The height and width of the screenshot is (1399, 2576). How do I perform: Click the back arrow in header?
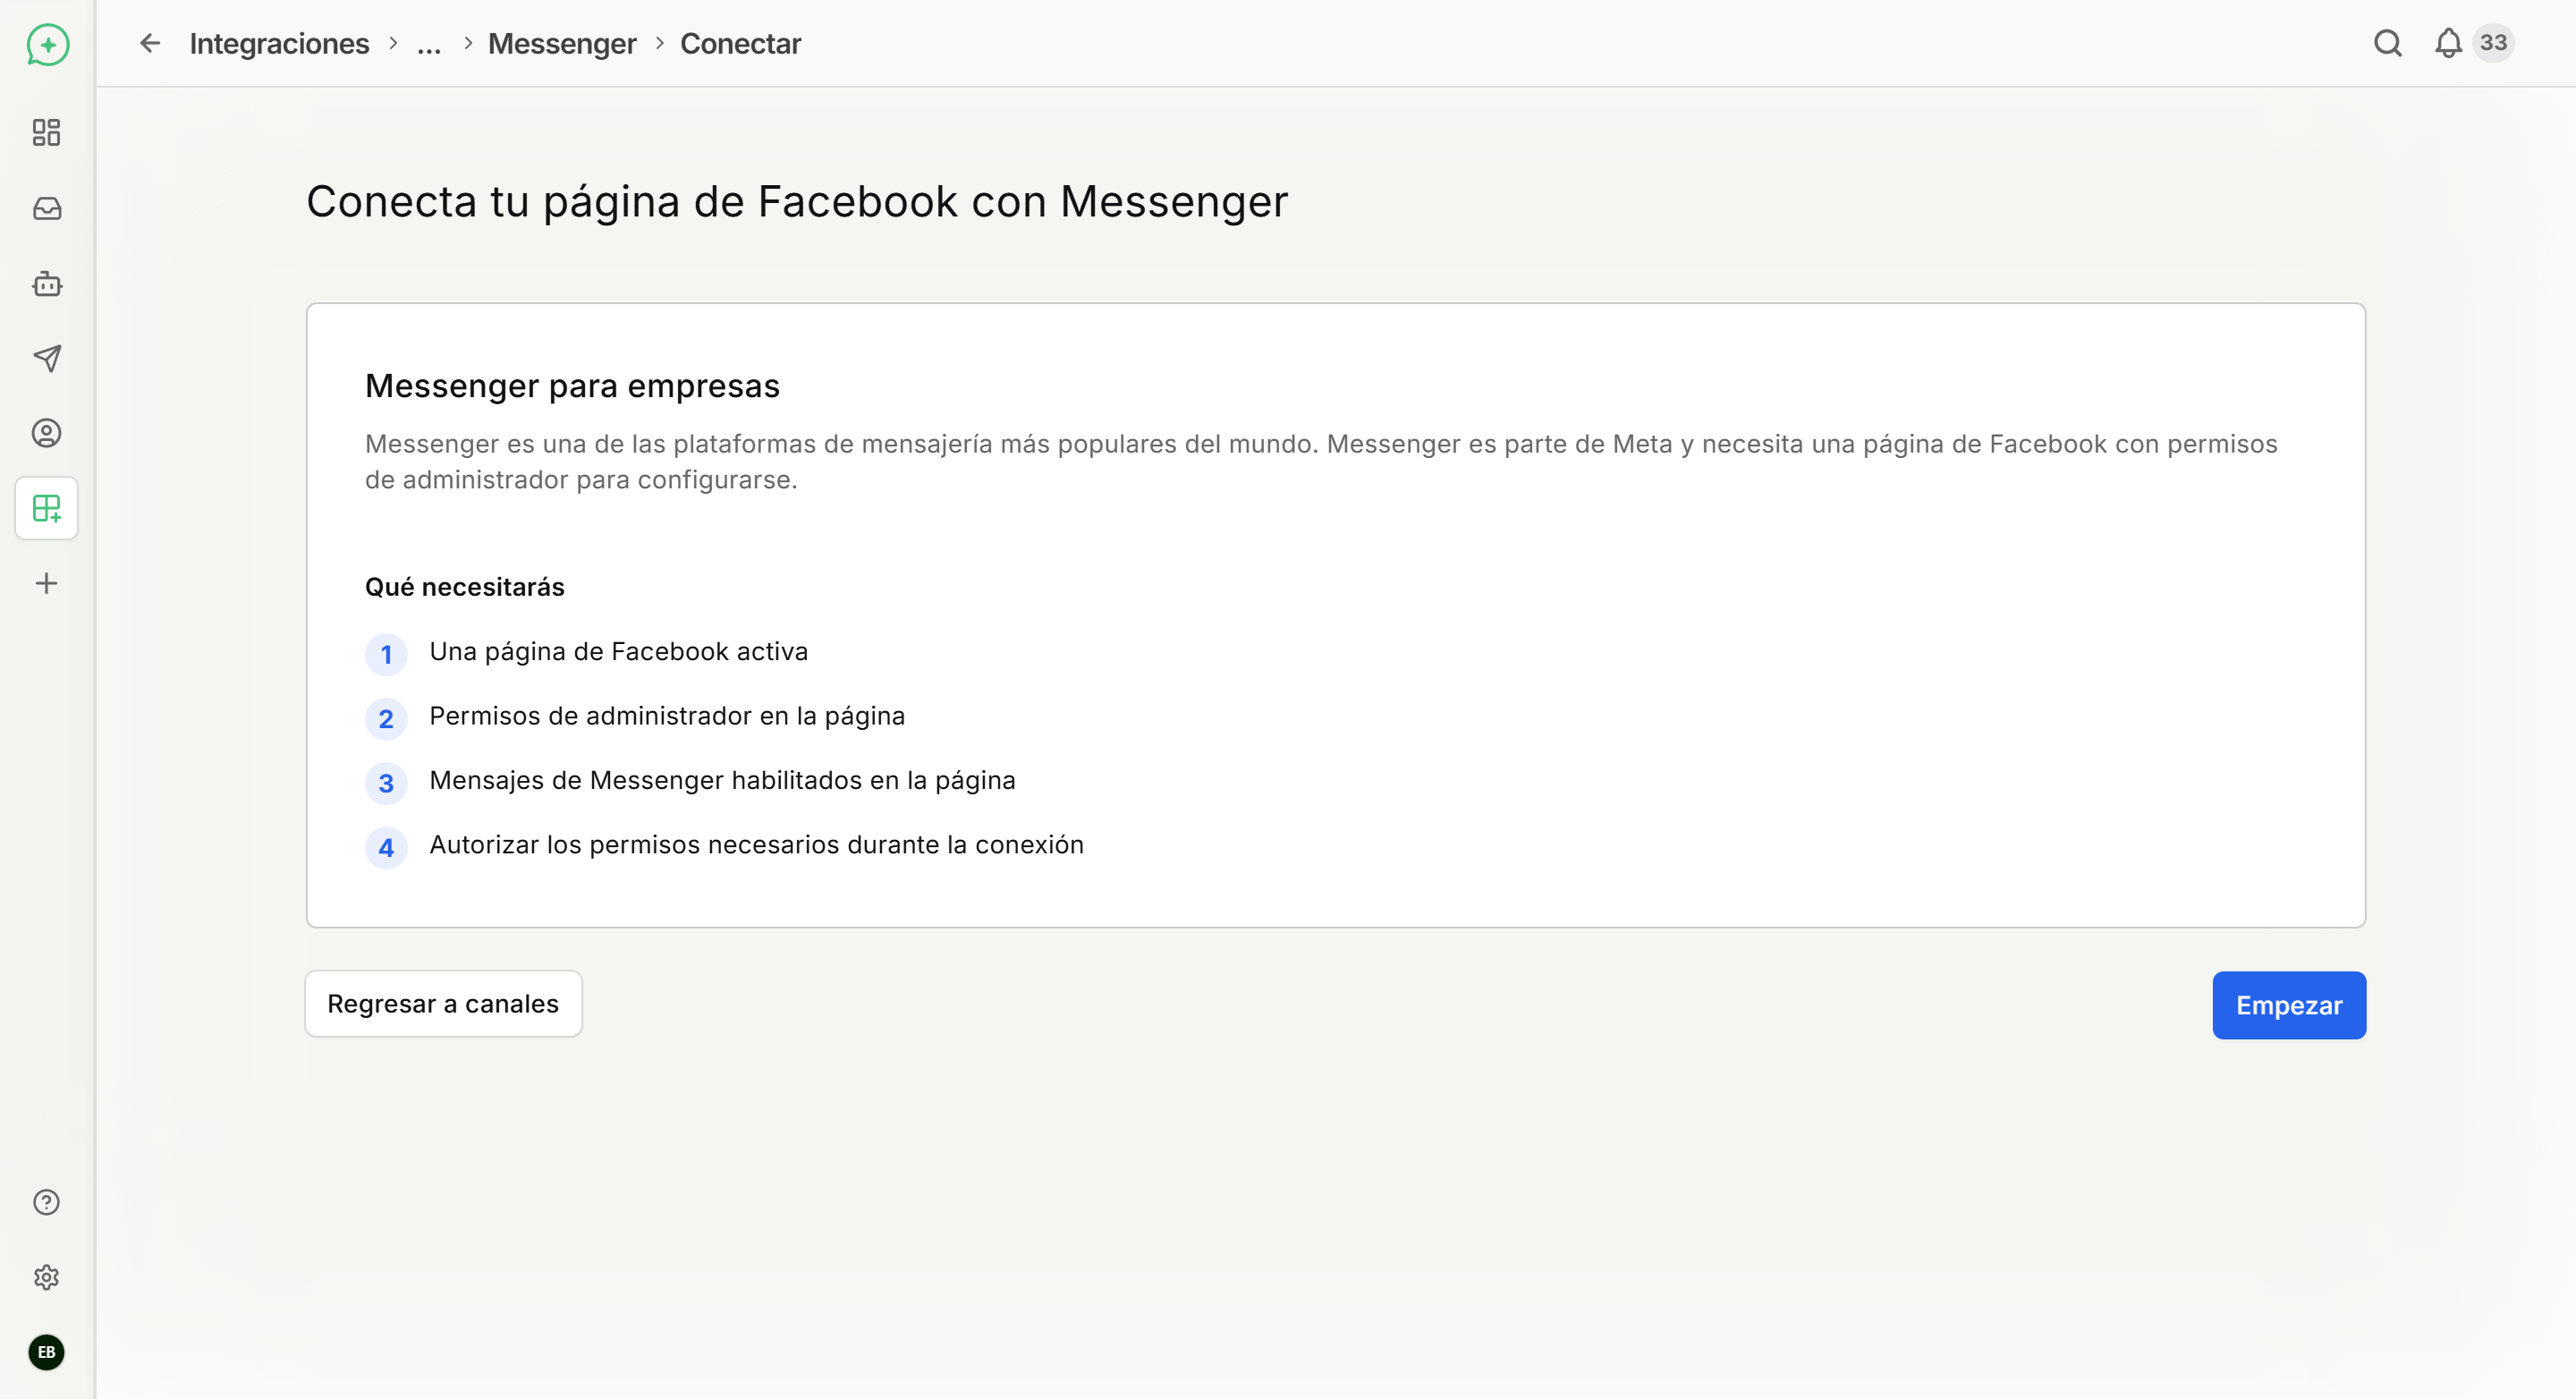click(x=150, y=43)
